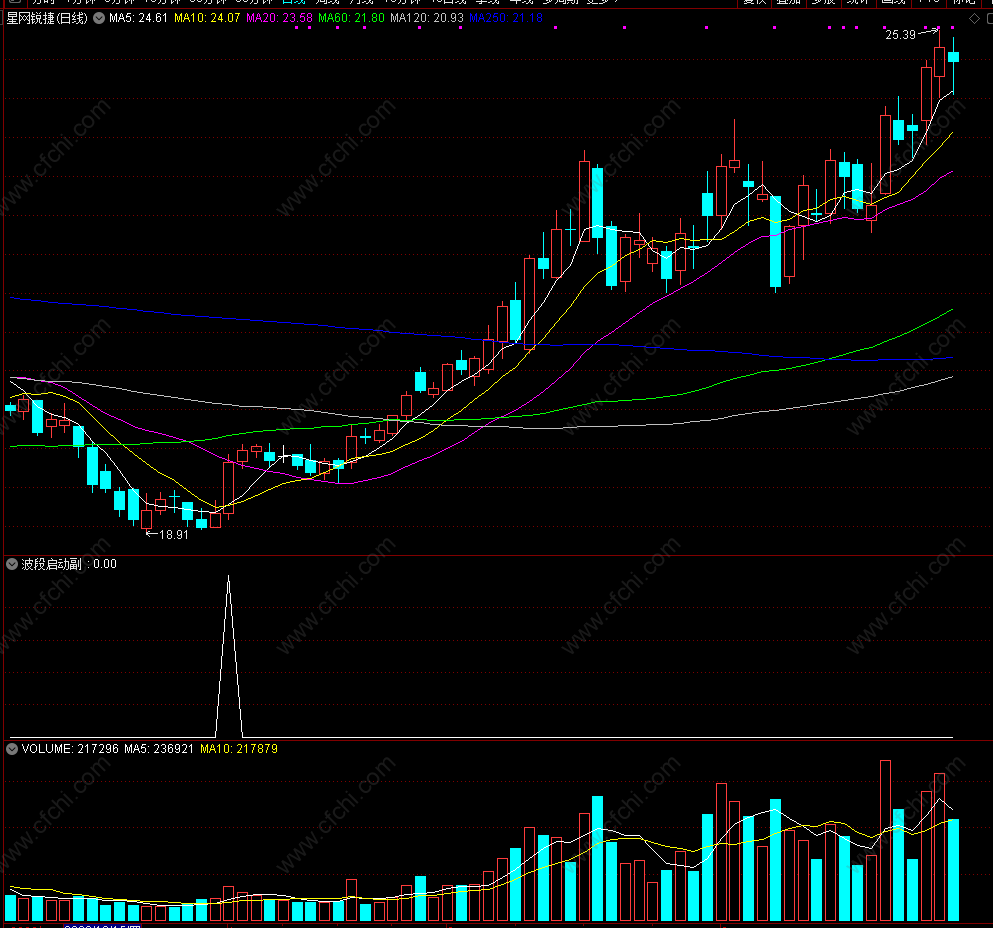Screen dimensions: 993x928
Task: Click the blue MA250: 21.18 label
Action: point(506,18)
